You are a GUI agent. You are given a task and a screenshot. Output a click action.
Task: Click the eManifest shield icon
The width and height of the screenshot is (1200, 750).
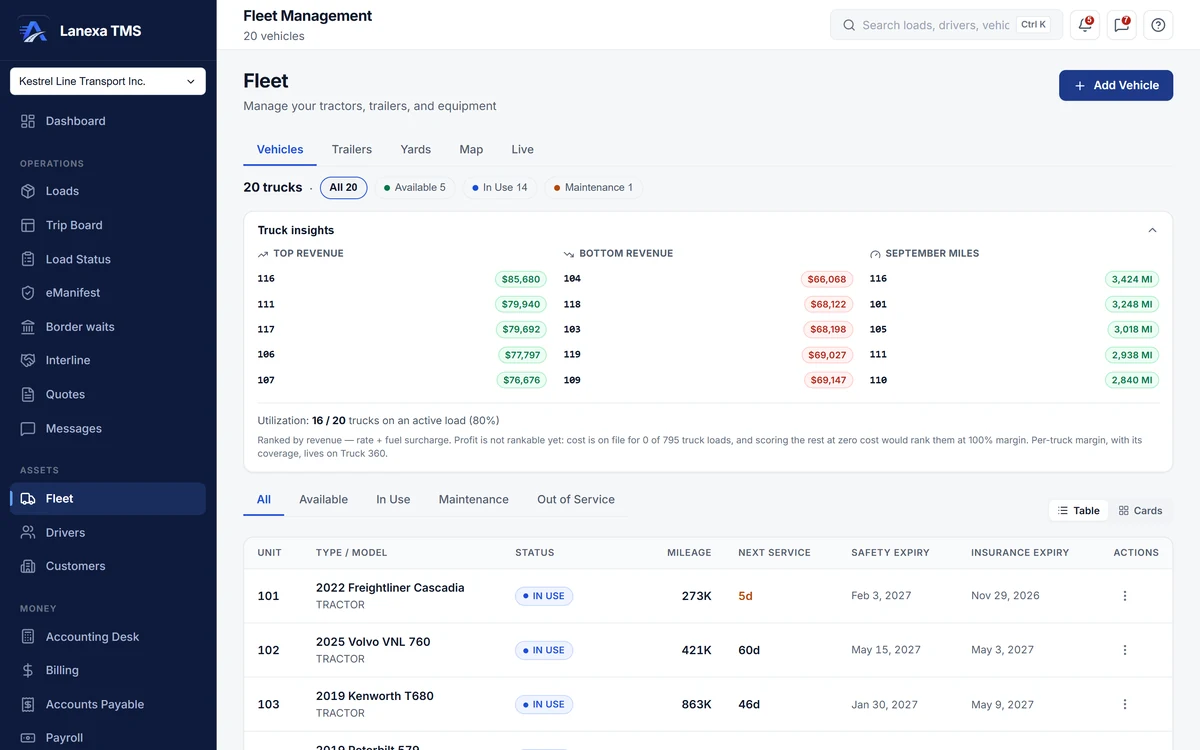tap(28, 293)
